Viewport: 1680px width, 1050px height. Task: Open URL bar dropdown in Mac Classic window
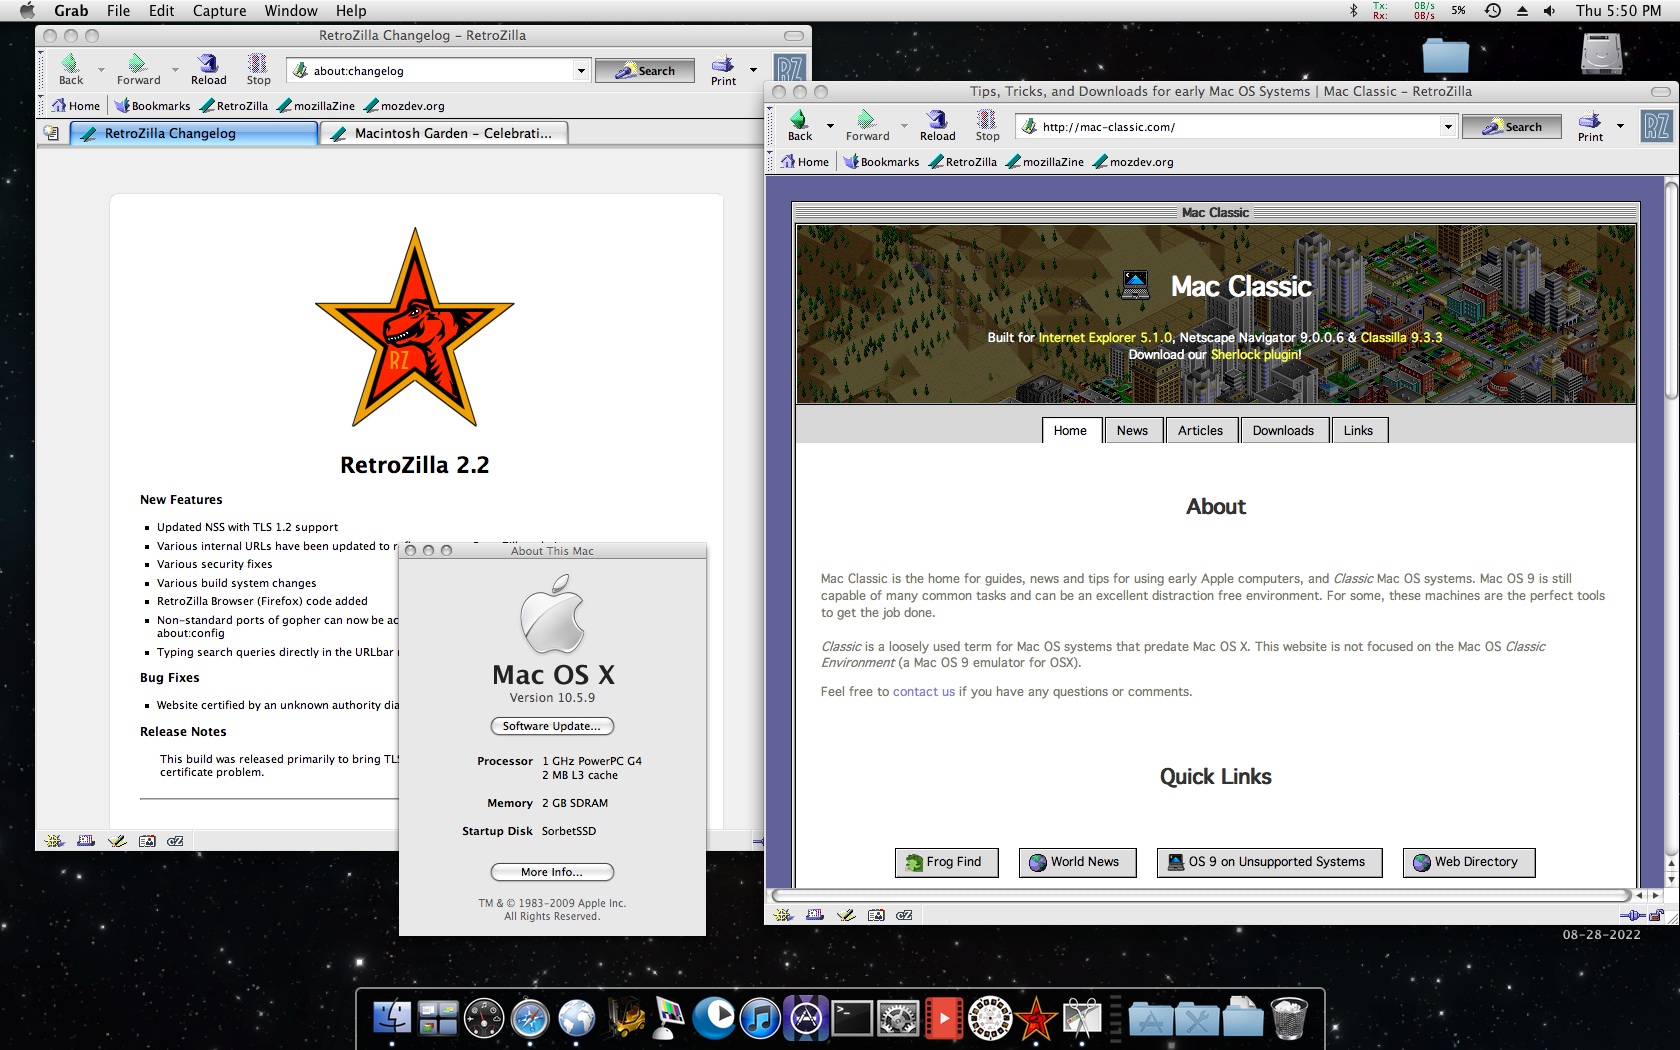1447,127
